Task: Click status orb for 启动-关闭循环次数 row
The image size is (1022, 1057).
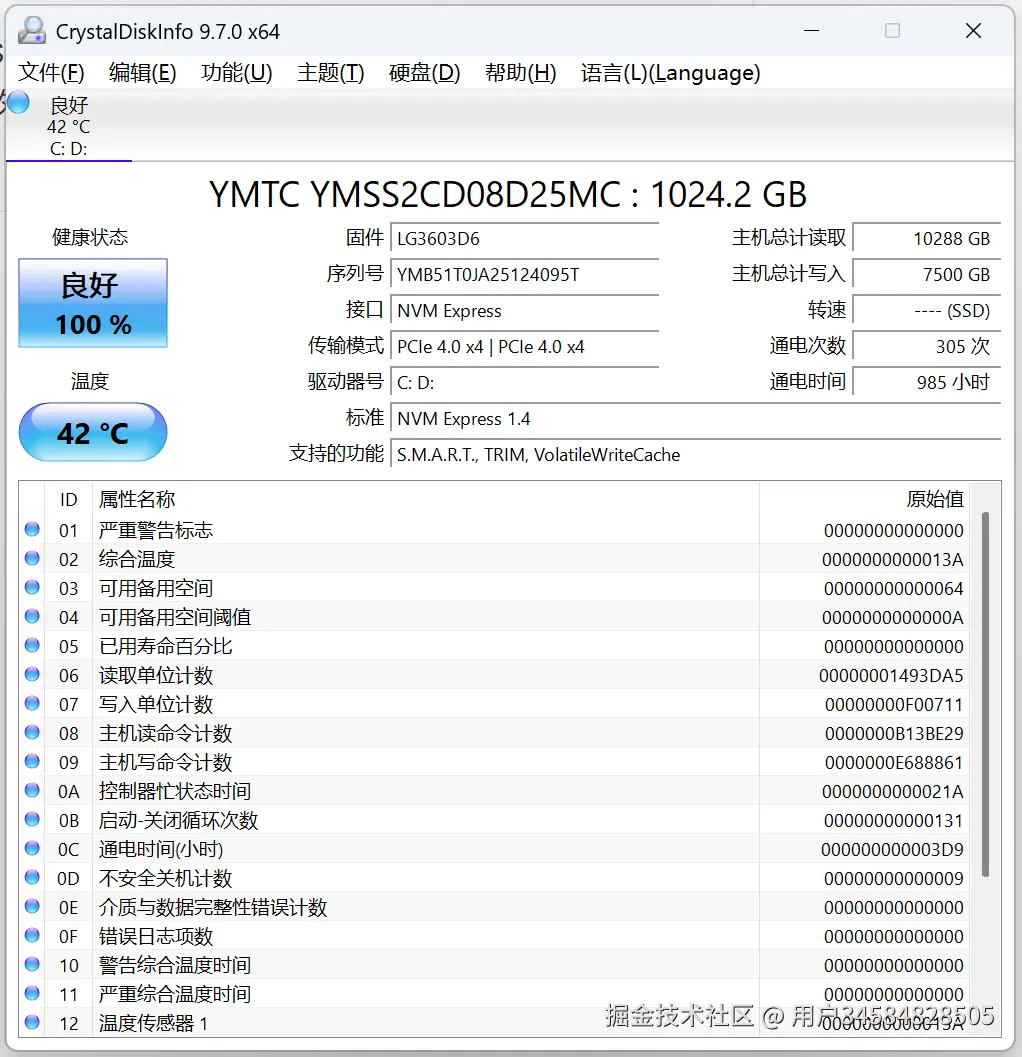Action: pos(32,819)
